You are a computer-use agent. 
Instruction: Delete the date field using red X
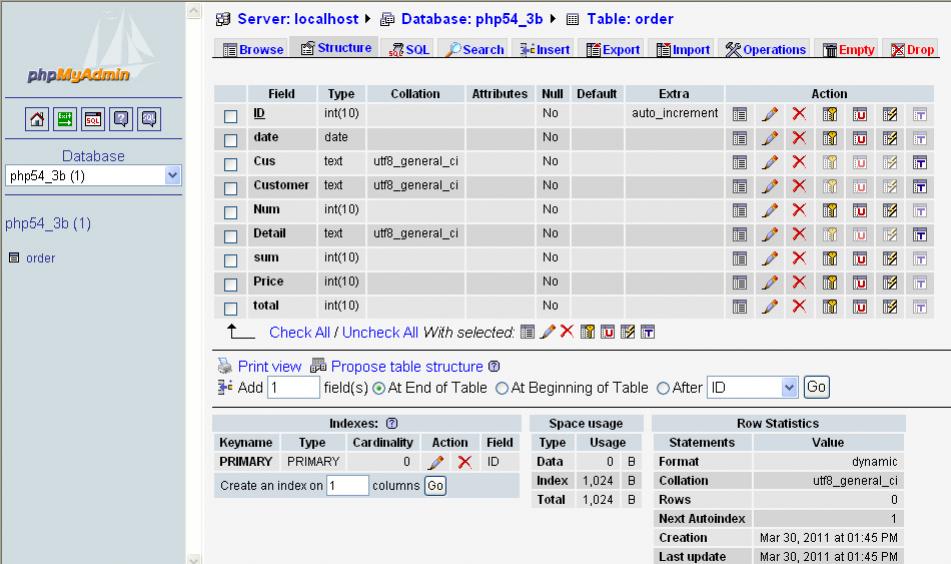(800, 138)
